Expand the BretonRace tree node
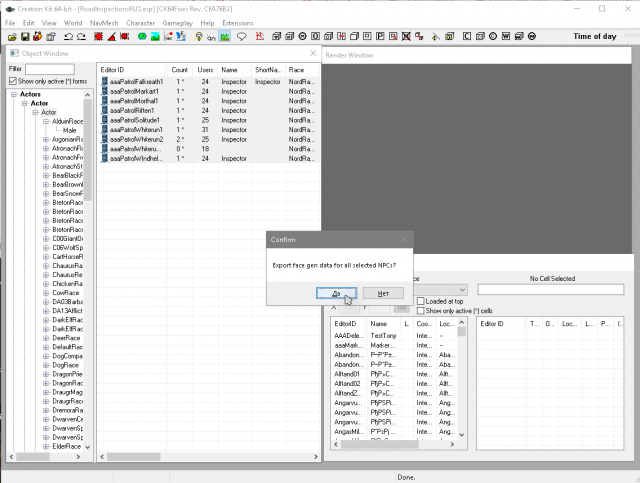Screen dimensions: 640x483 coord(46,202)
